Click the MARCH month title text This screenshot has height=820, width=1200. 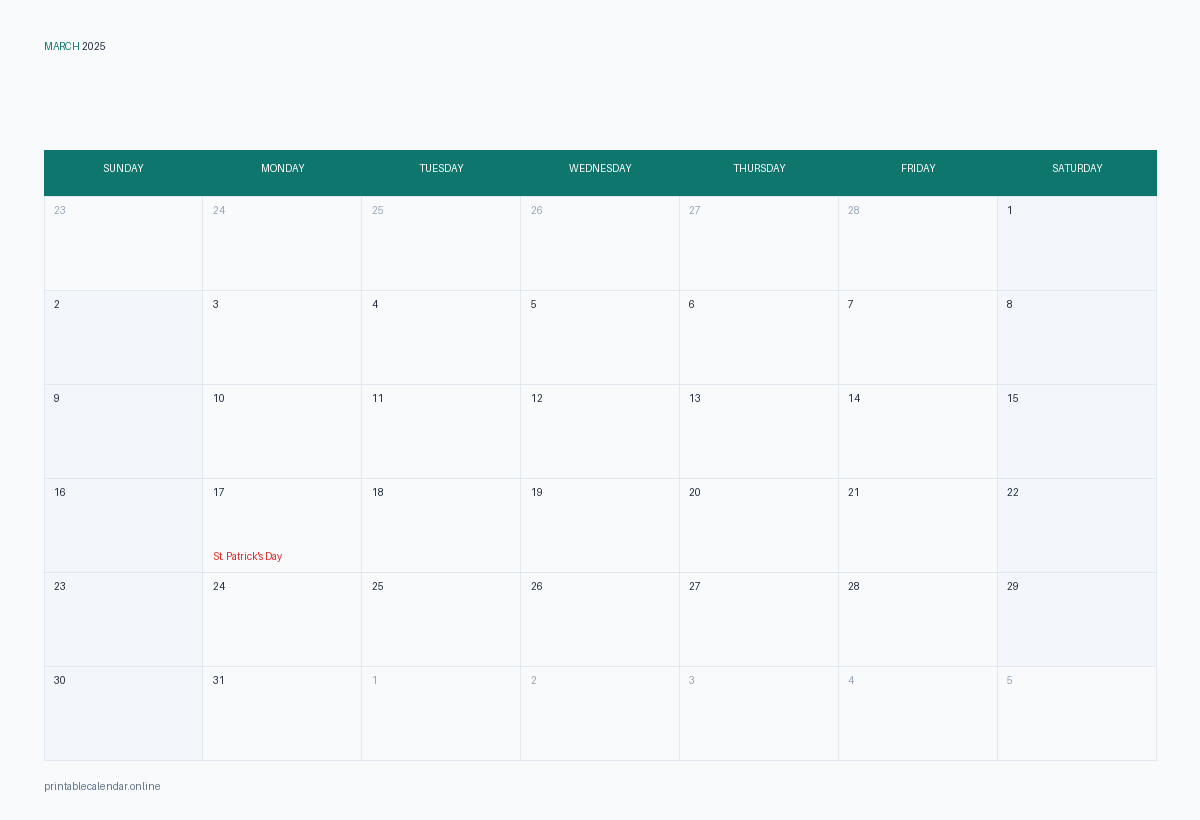coord(62,47)
